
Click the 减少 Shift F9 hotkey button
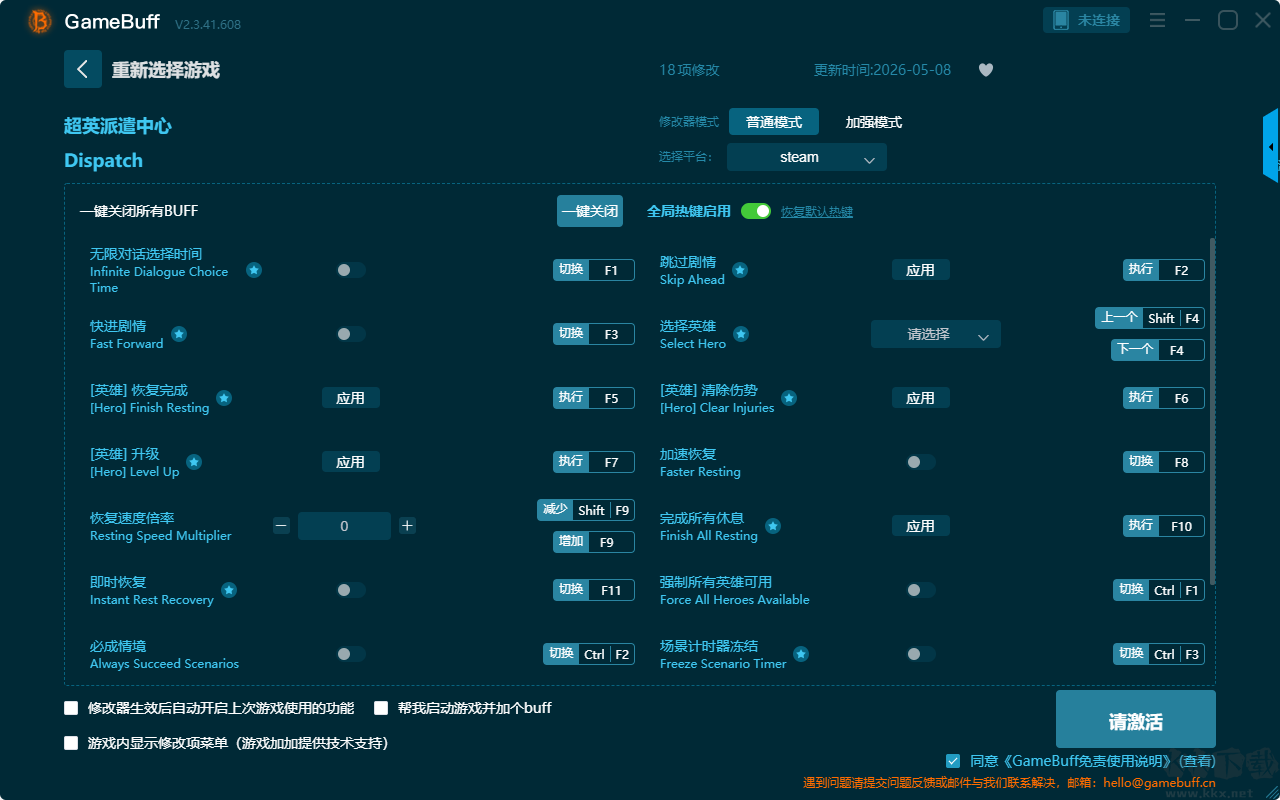coord(586,510)
